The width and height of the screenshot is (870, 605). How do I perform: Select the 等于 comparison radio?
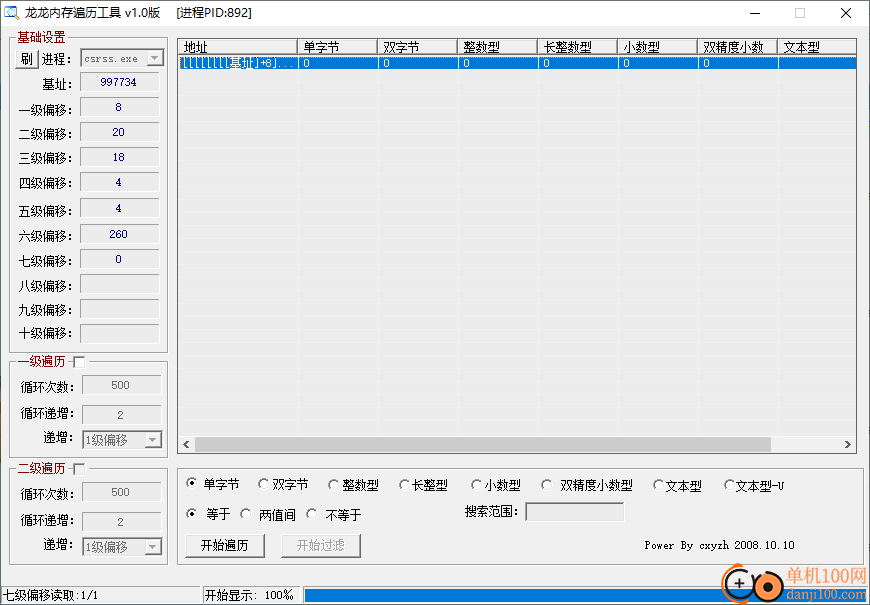(191, 514)
